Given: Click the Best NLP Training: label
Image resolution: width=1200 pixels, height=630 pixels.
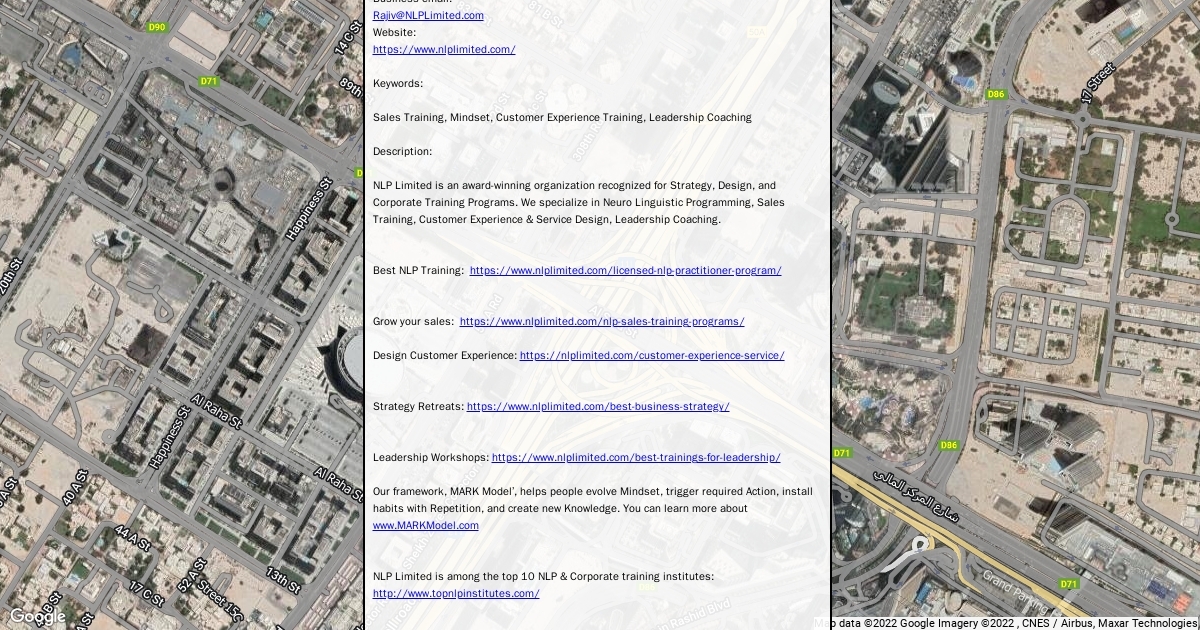Looking at the screenshot, I should (418, 270).
